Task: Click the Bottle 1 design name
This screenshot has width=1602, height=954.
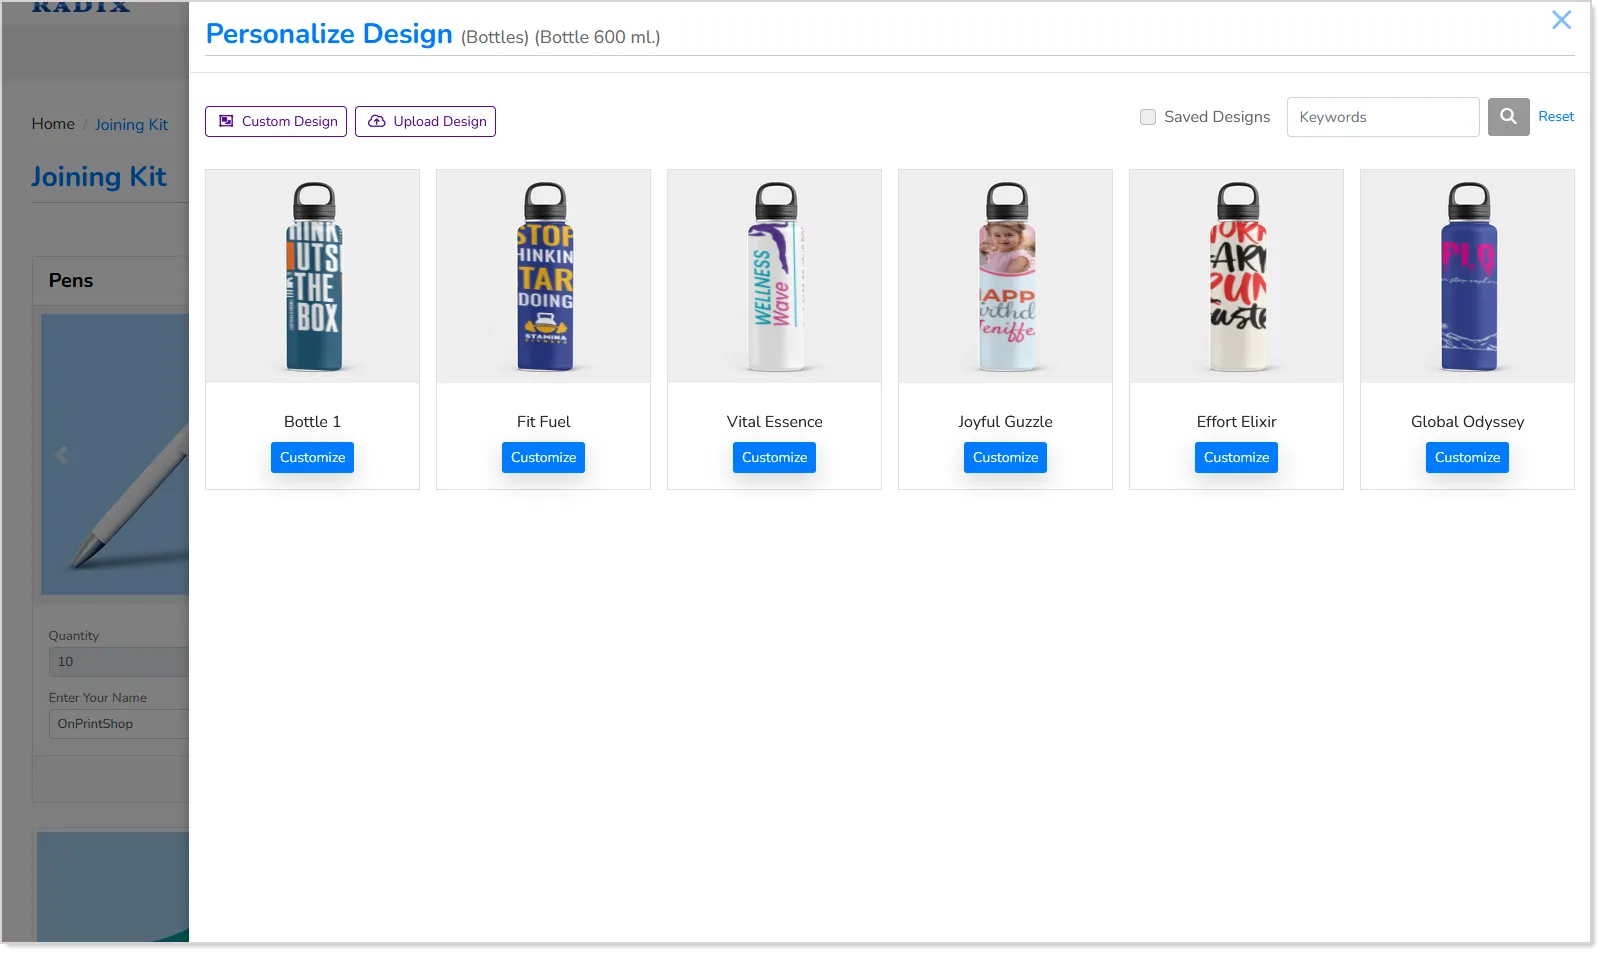Action: click(x=312, y=422)
